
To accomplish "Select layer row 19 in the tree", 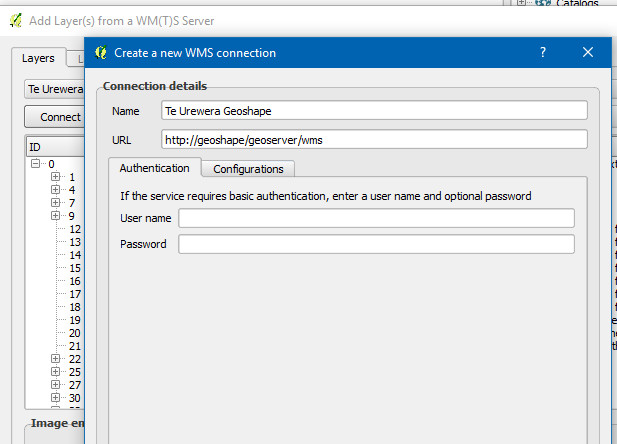I will pos(75,320).
